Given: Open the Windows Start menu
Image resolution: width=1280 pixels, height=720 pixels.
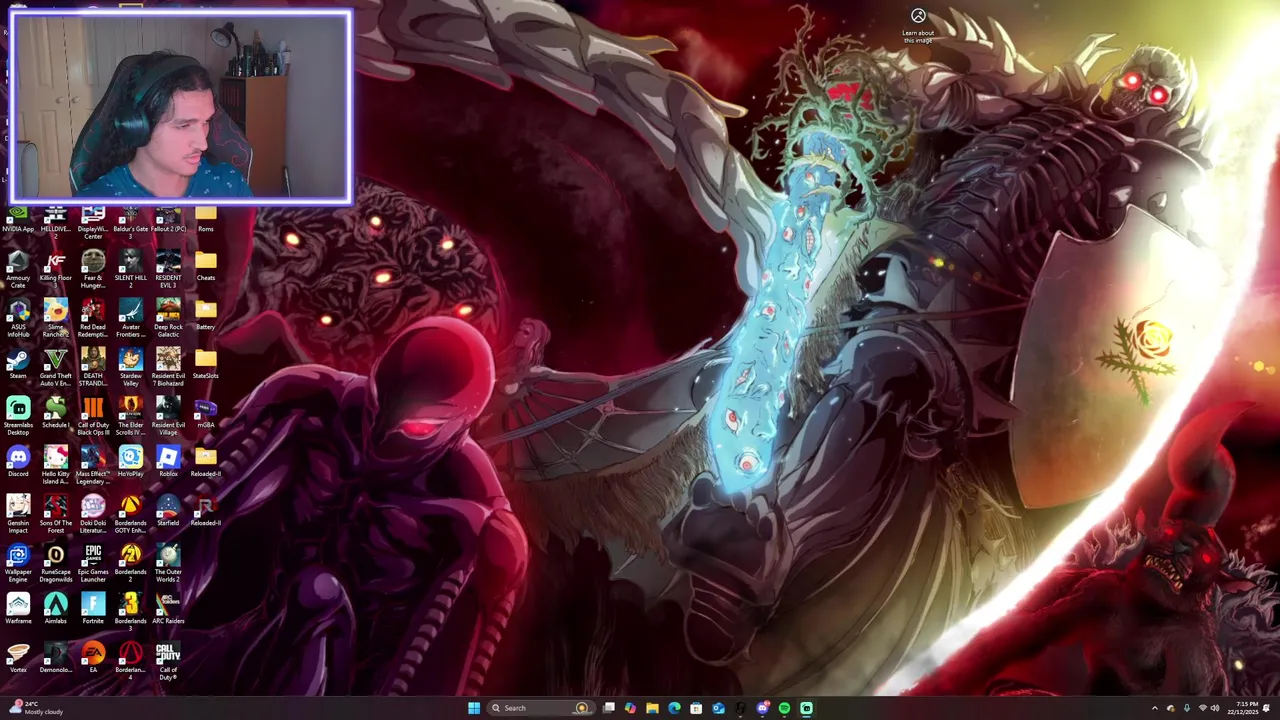Looking at the screenshot, I should [474, 708].
